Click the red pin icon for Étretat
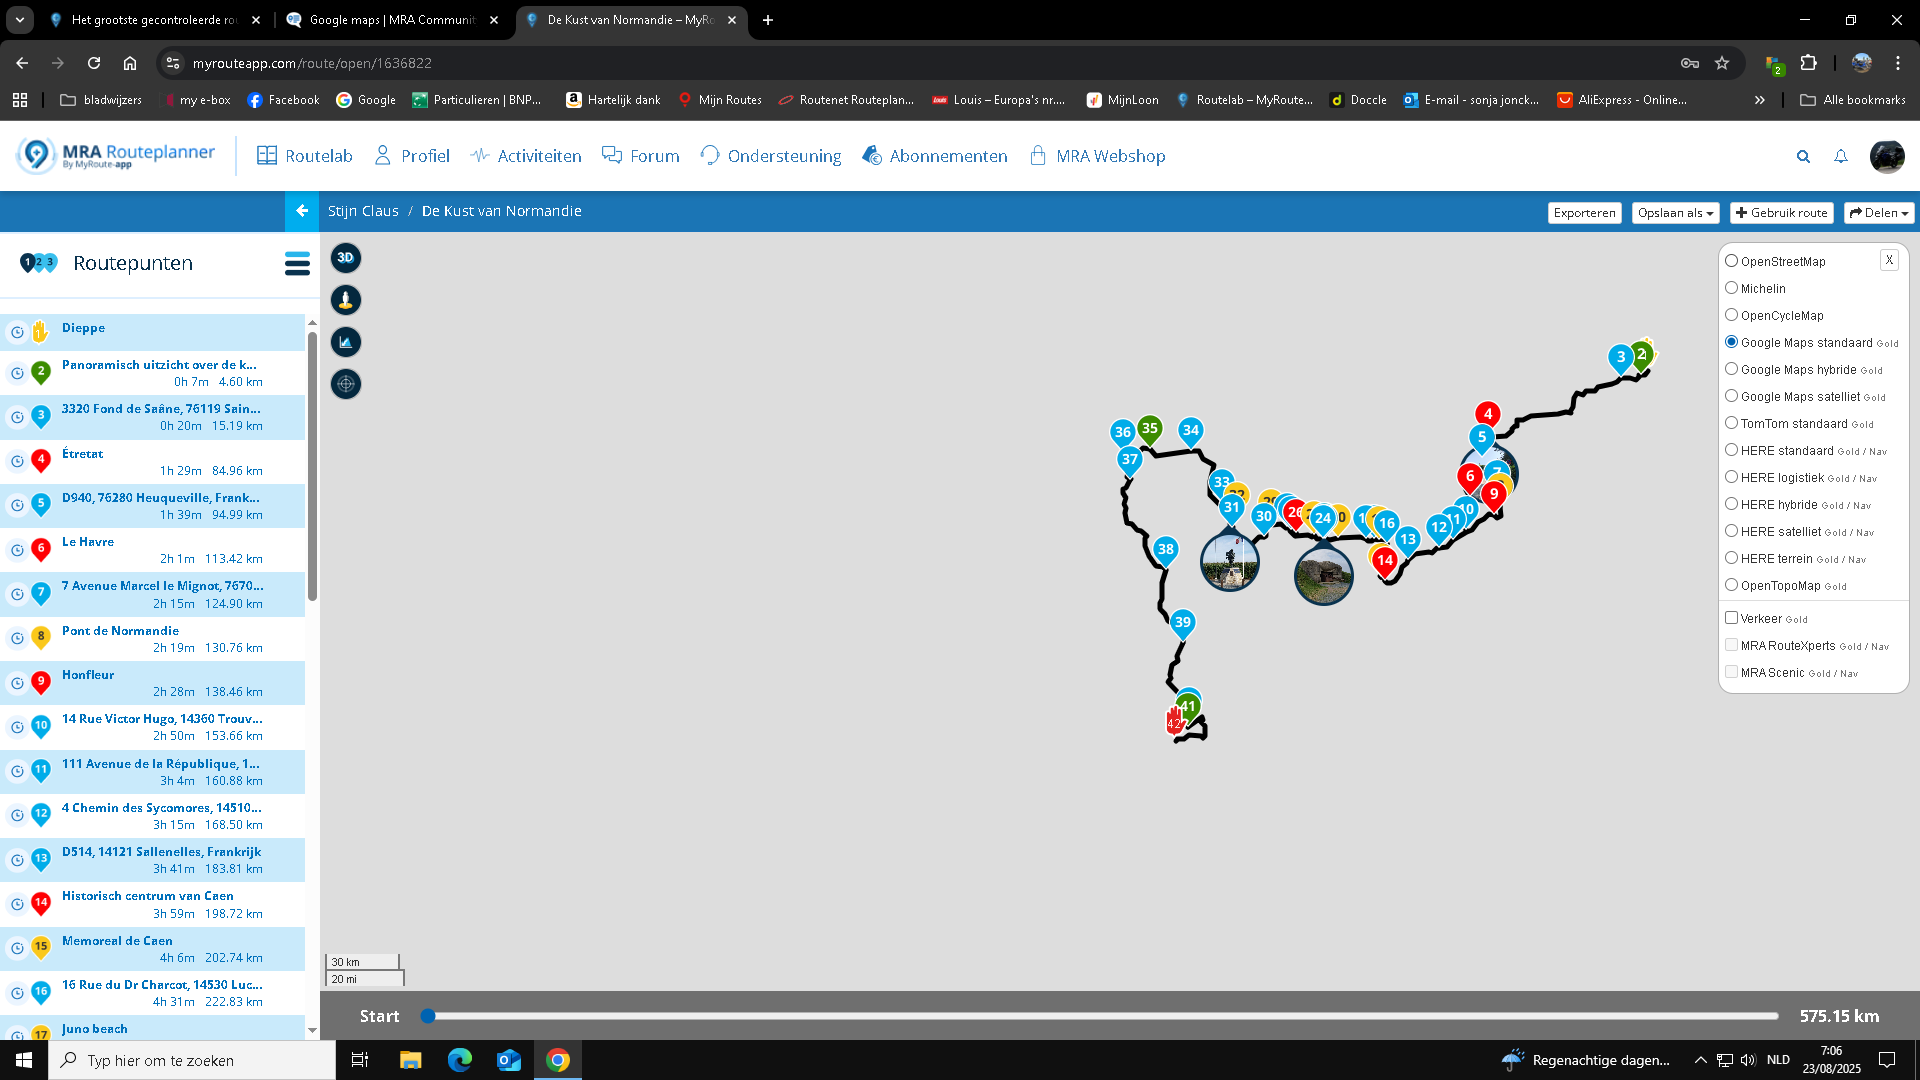Screen dimensions: 1920x1080 point(41,461)
